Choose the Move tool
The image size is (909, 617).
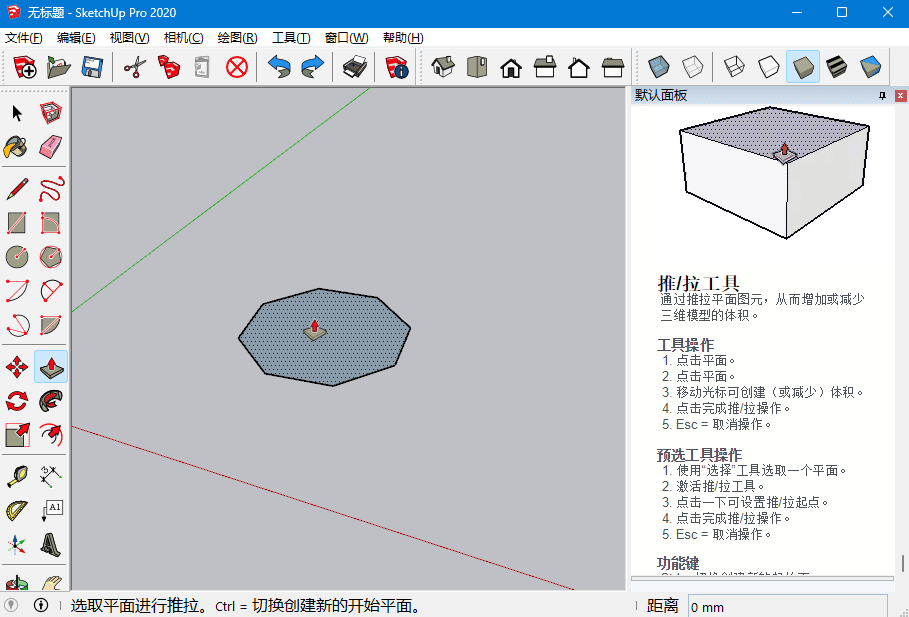pos(17,367)
